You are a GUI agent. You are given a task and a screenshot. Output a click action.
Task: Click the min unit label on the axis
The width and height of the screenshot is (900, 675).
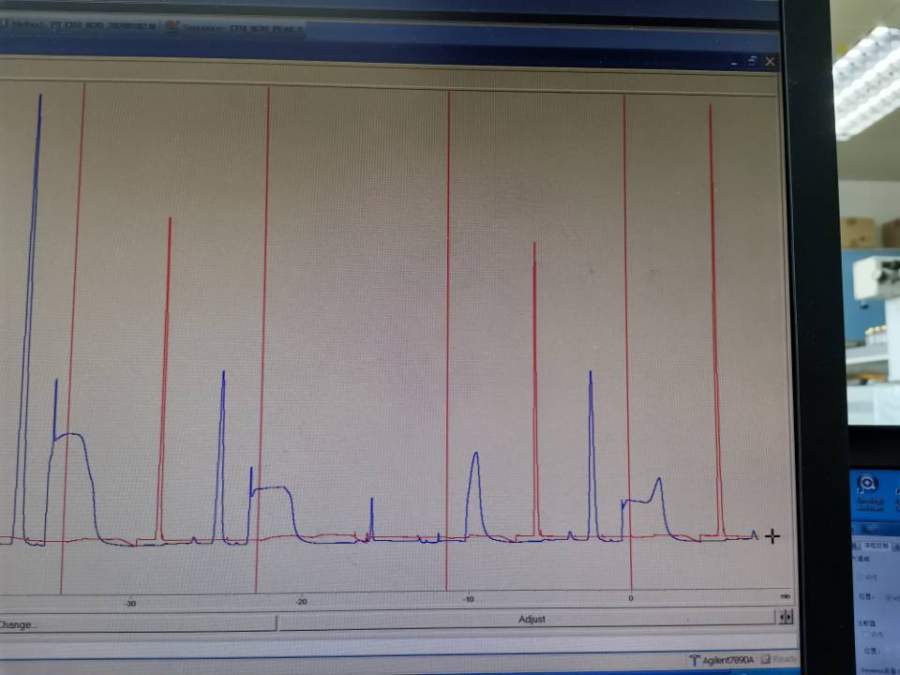pyautogui.click(x=785, y=597)
